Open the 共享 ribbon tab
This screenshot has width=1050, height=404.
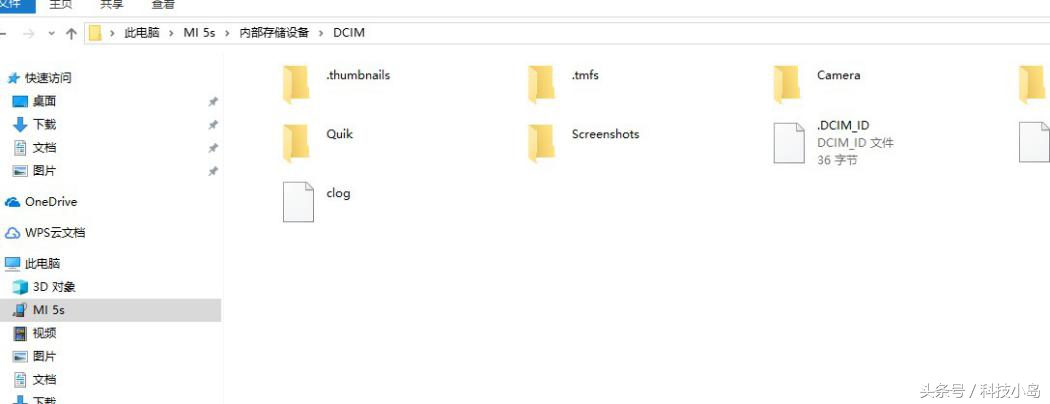pos(111,5)
